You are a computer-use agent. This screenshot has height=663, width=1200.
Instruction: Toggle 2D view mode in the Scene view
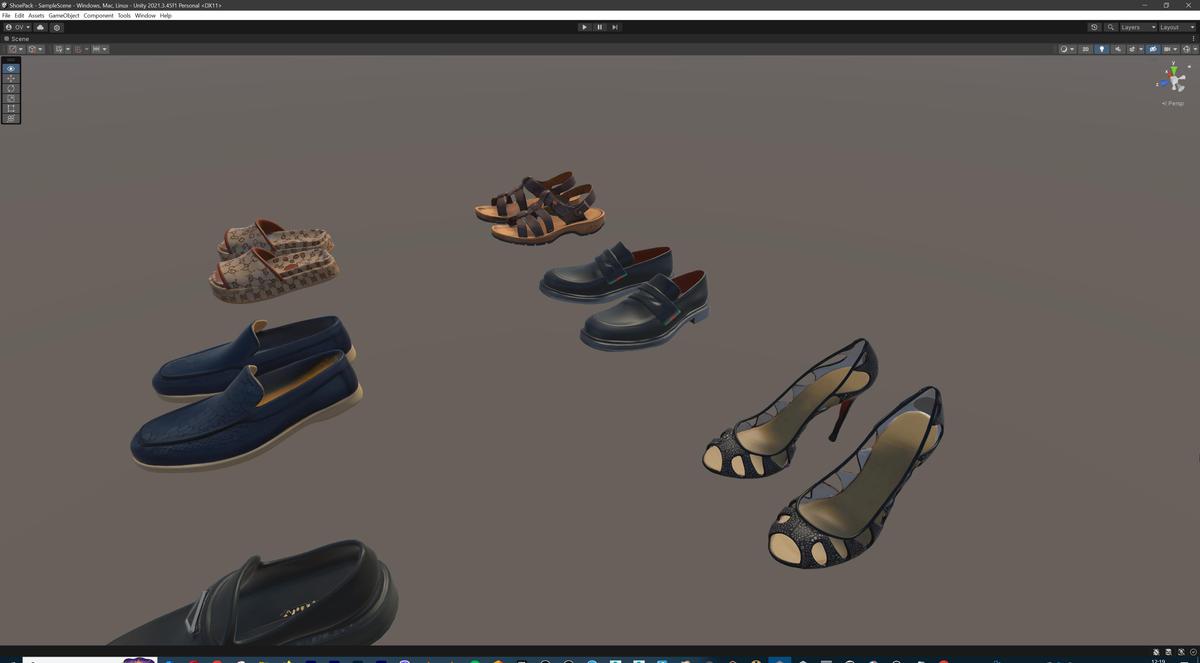click(1084, 48)
